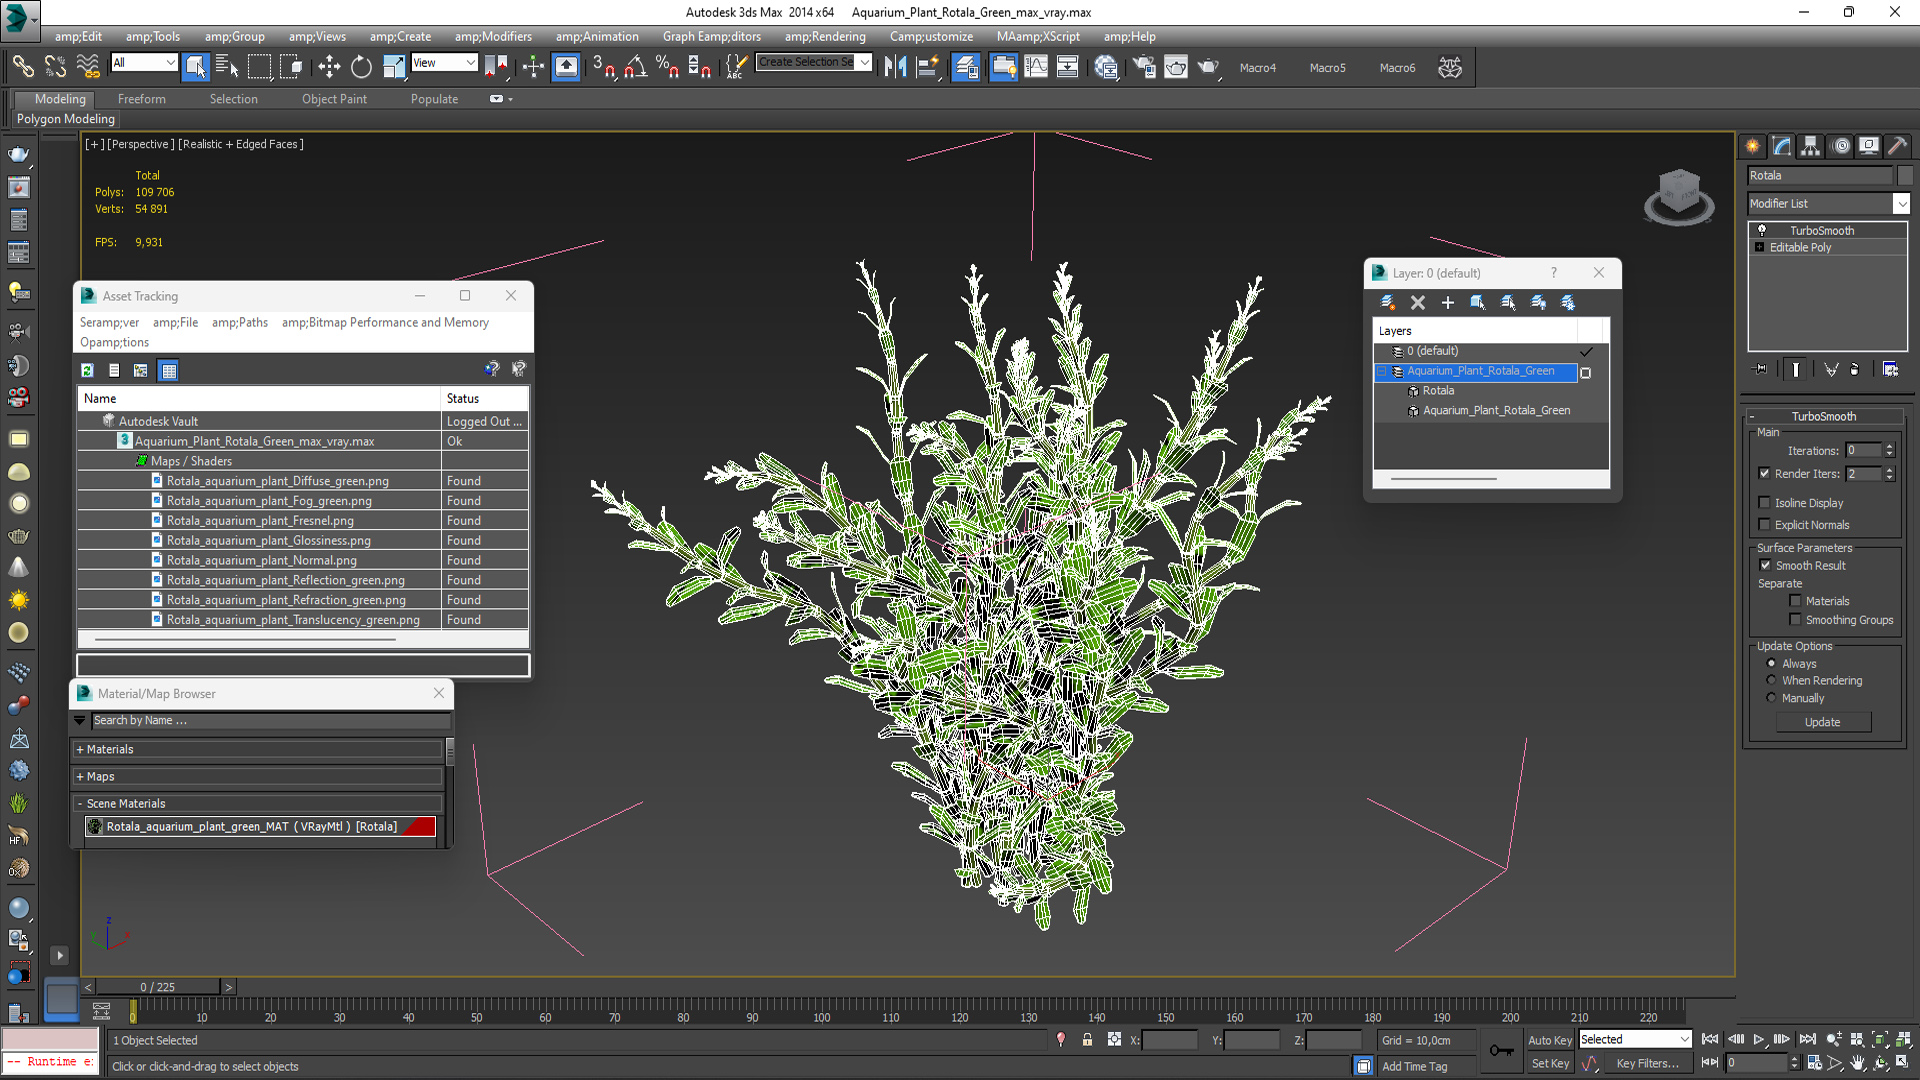Viewport: 1920px width, 1080px height.
Task: Uncheck the Smooth Result checkbox
Action: [x=1765, y=565]
